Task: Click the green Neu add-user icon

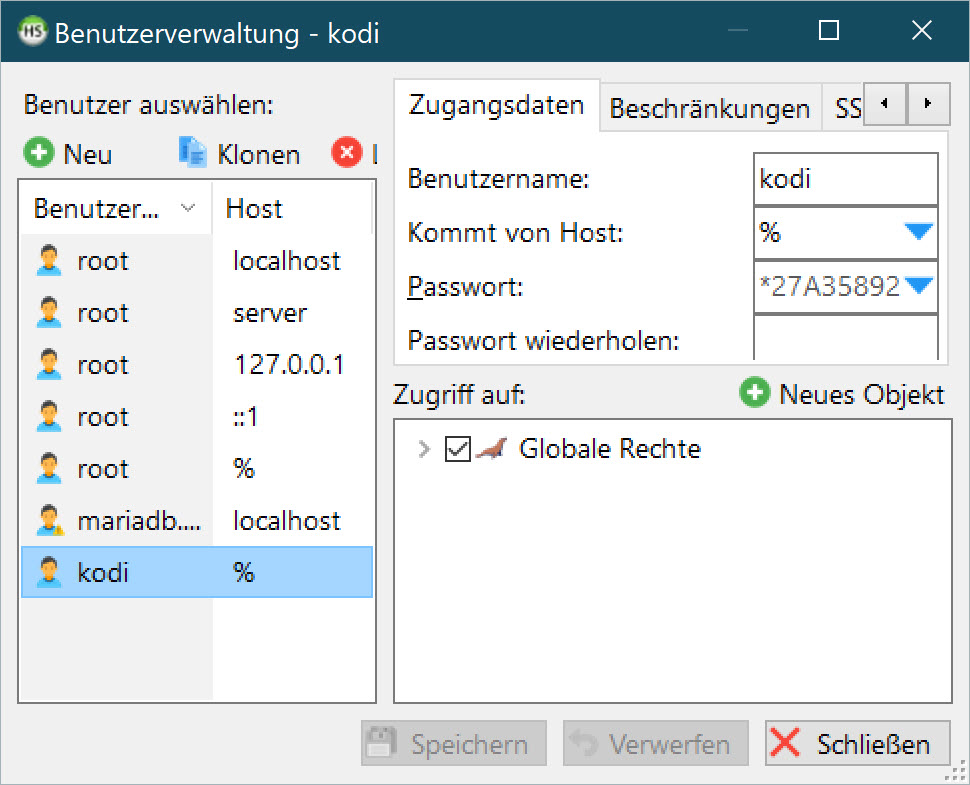Action: point(38,152)
